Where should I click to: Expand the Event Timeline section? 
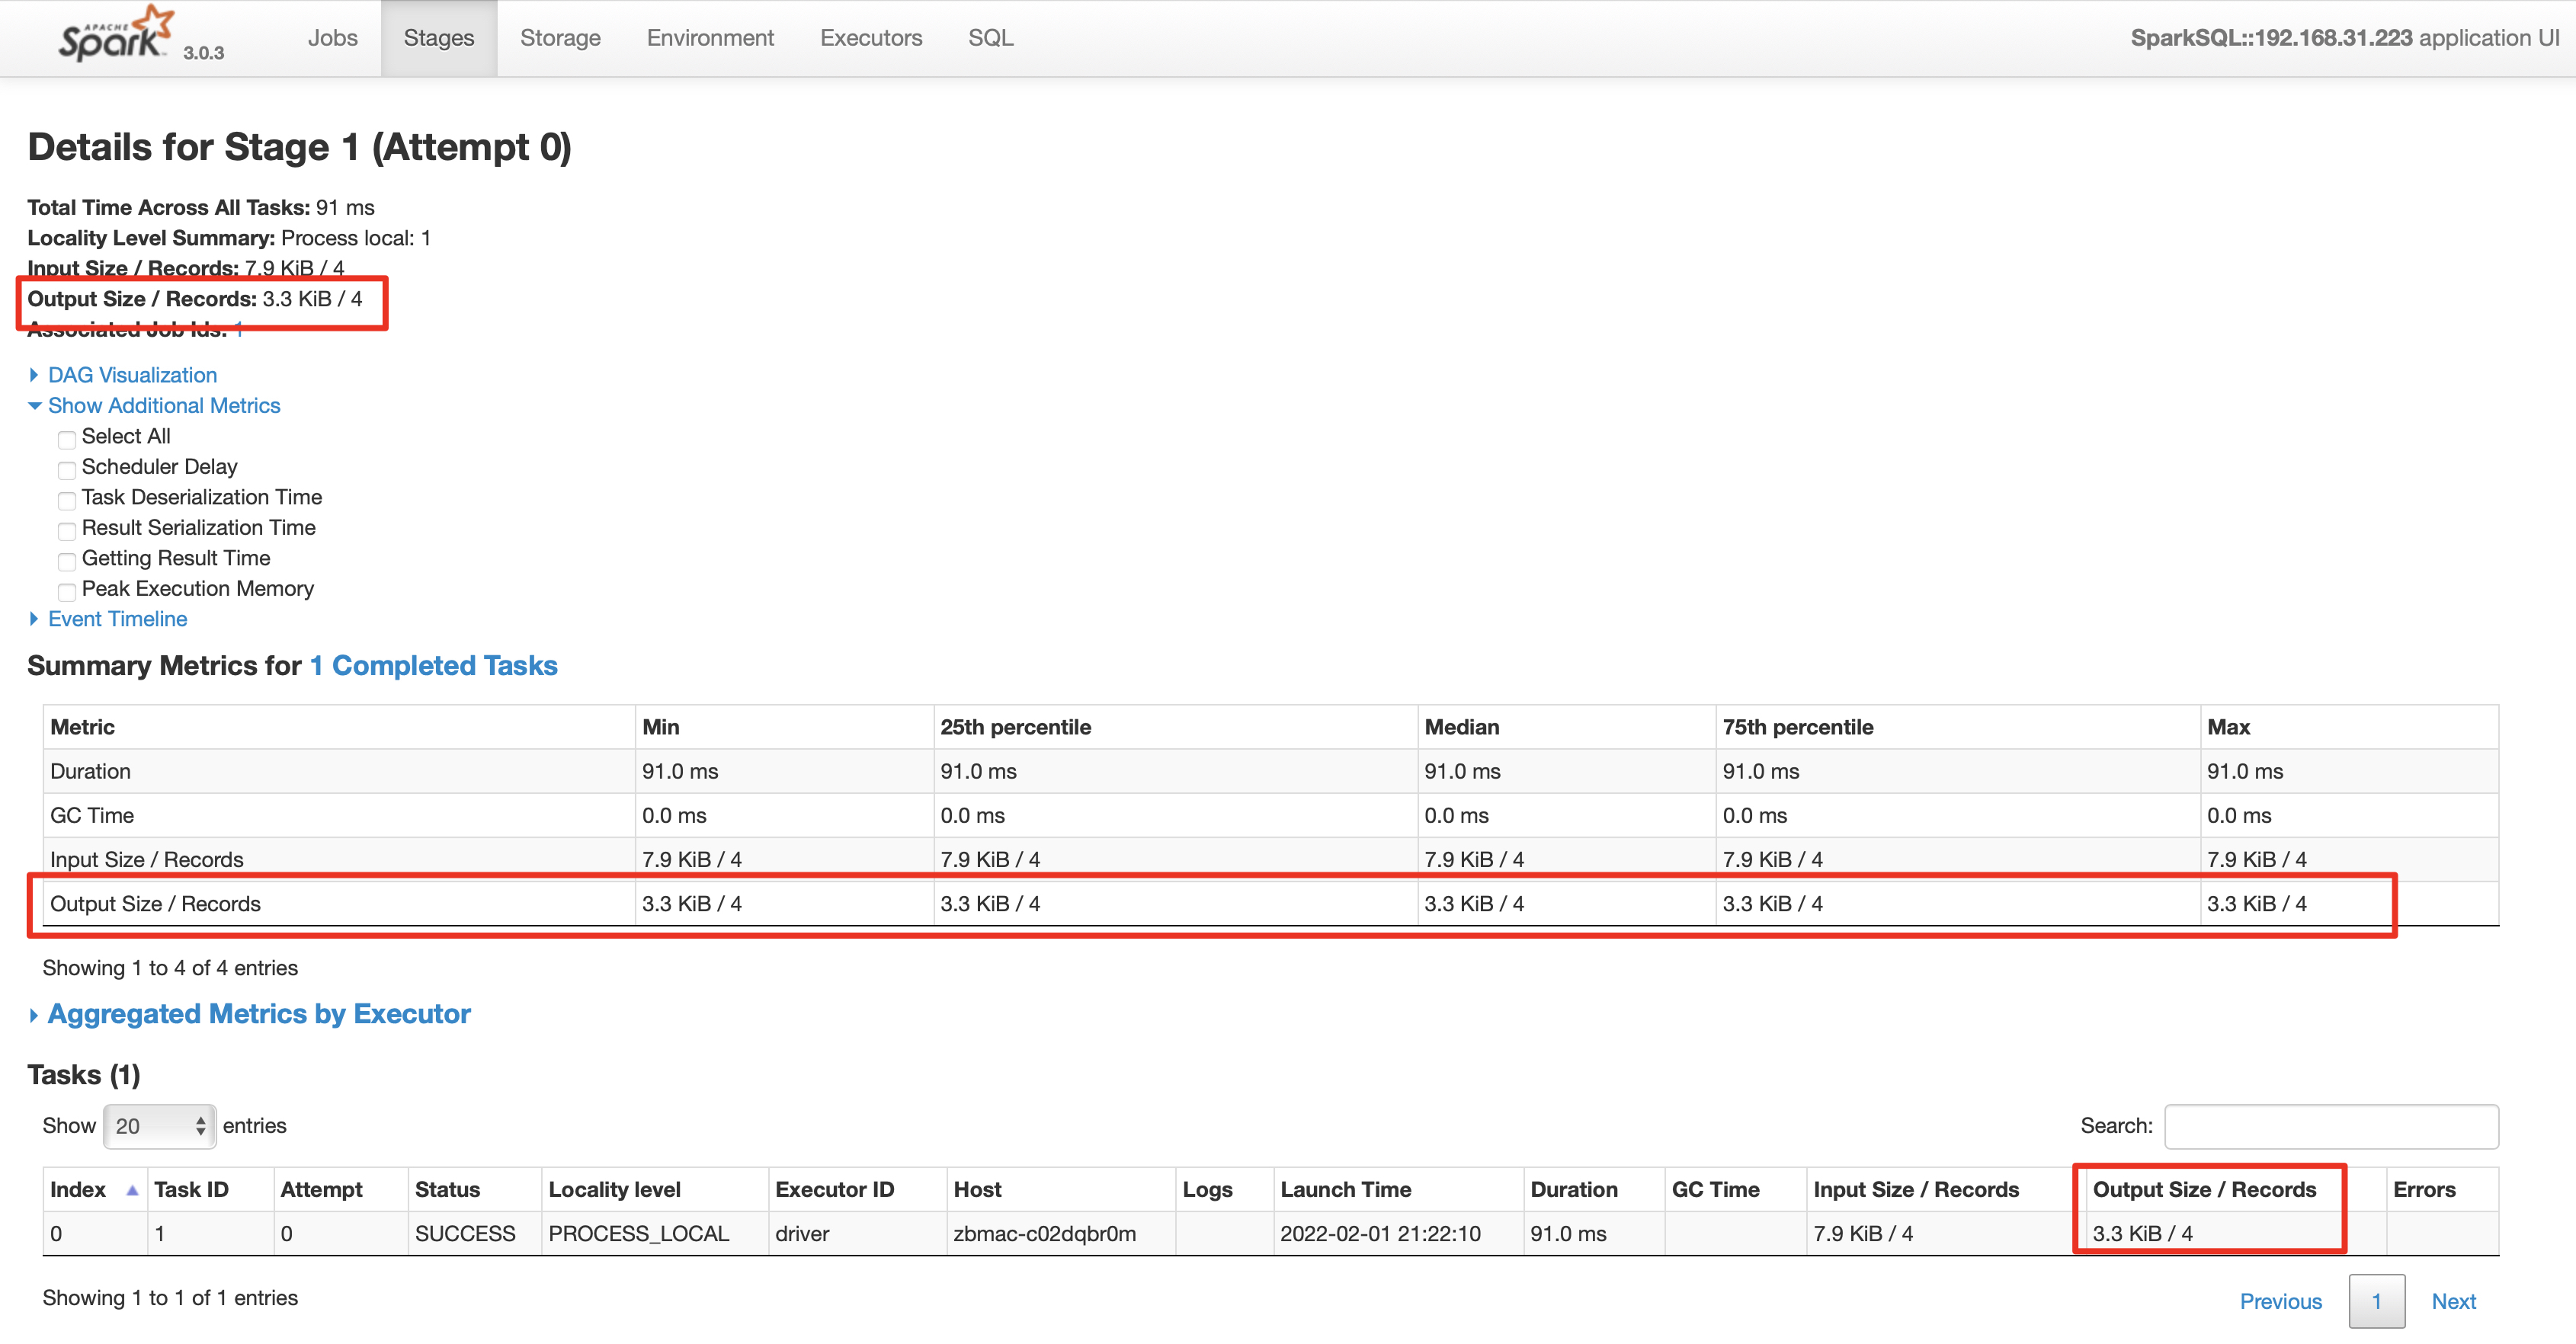117,619
